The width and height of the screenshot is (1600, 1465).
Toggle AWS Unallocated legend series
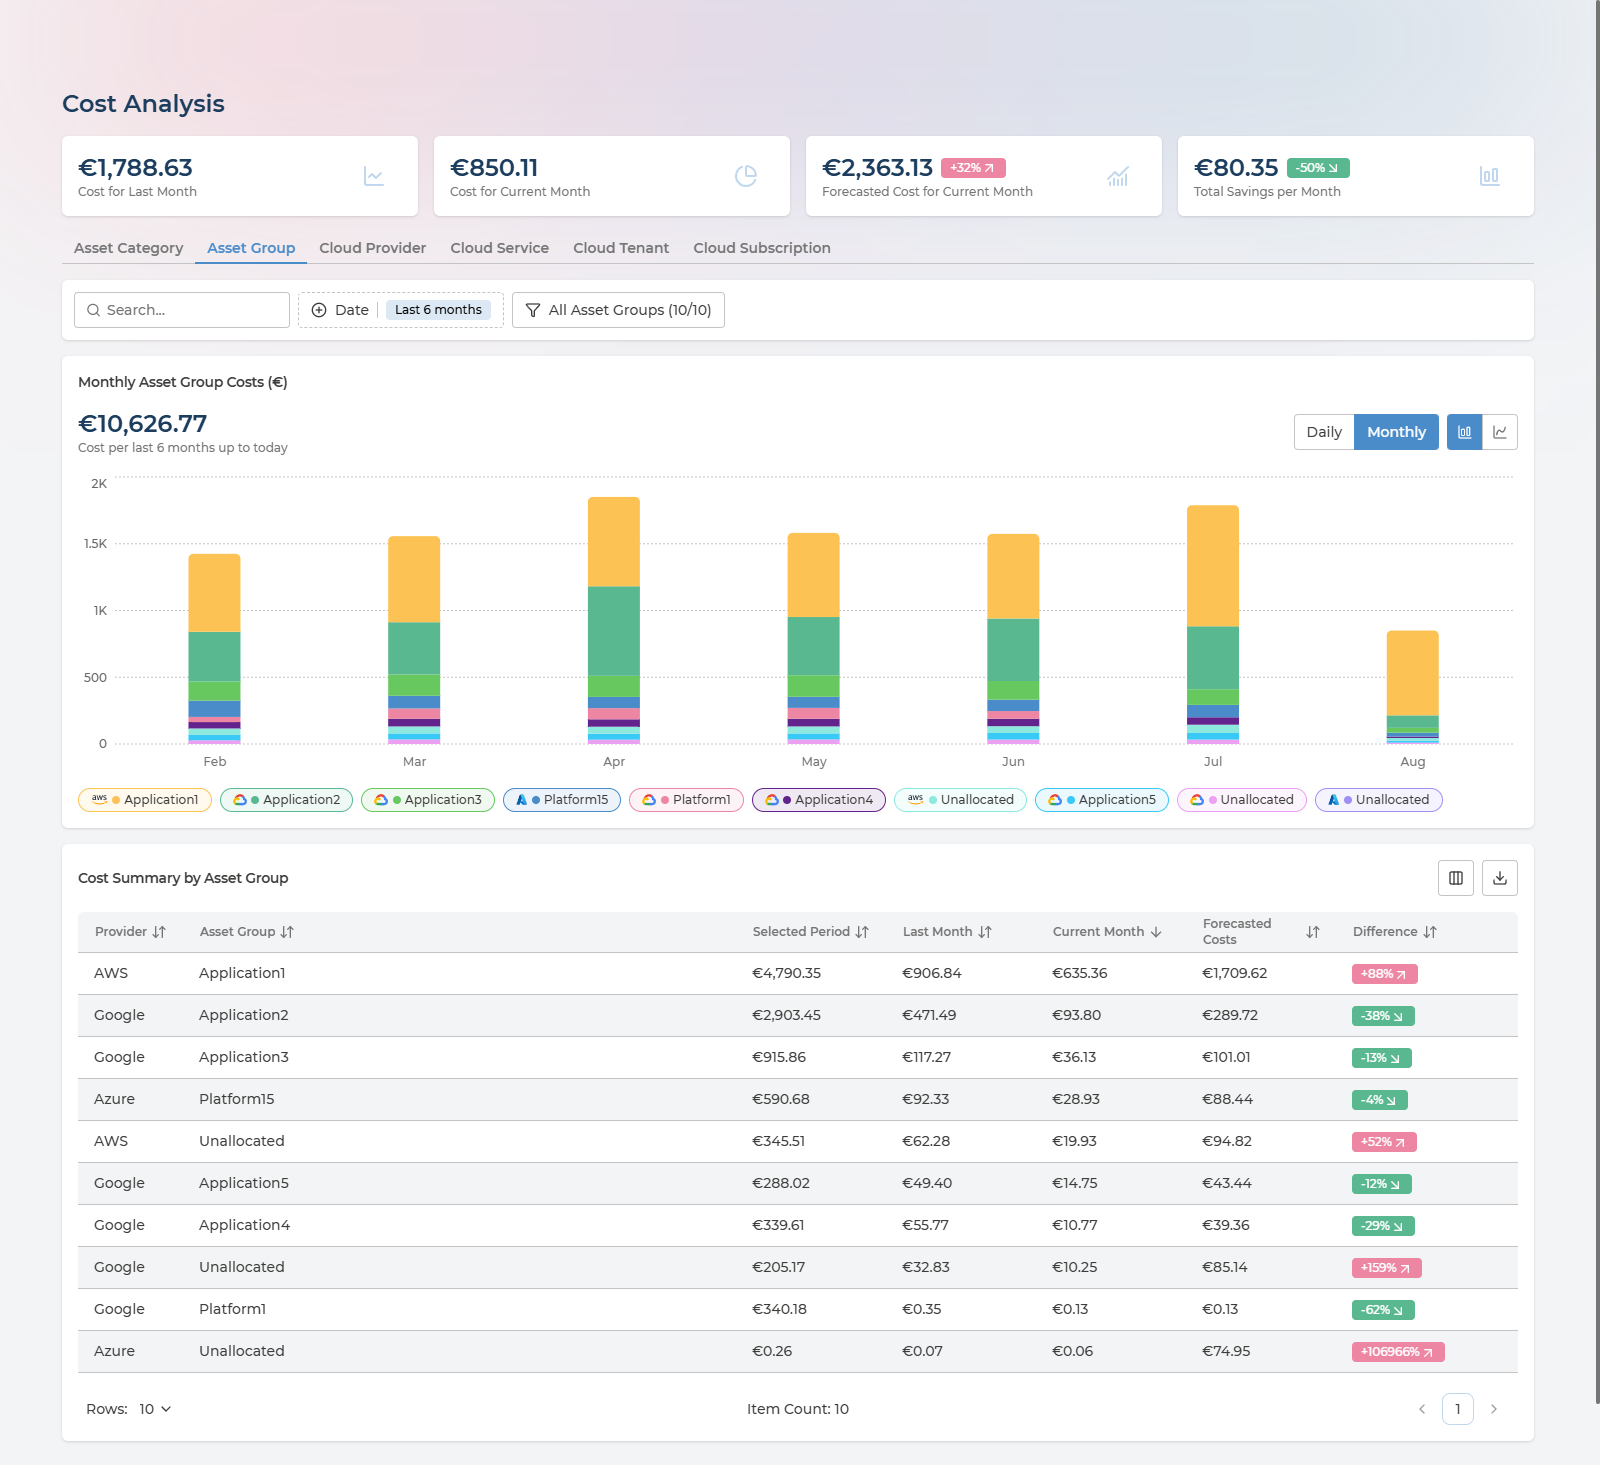[960, 800]
